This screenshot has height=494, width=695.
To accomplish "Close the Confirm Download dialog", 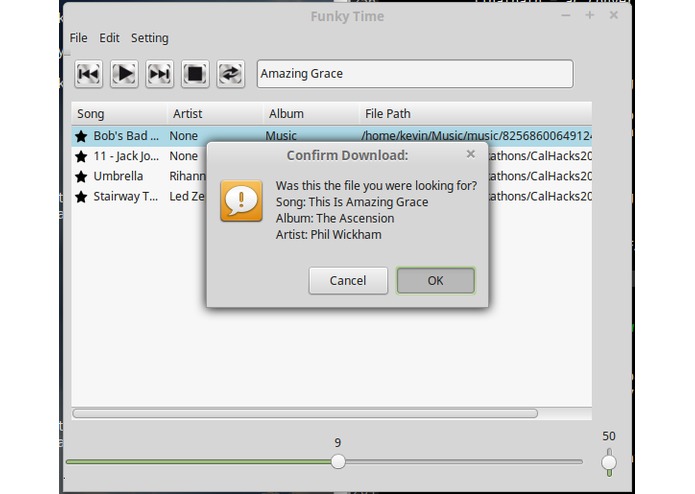I will tap(471, 154).
